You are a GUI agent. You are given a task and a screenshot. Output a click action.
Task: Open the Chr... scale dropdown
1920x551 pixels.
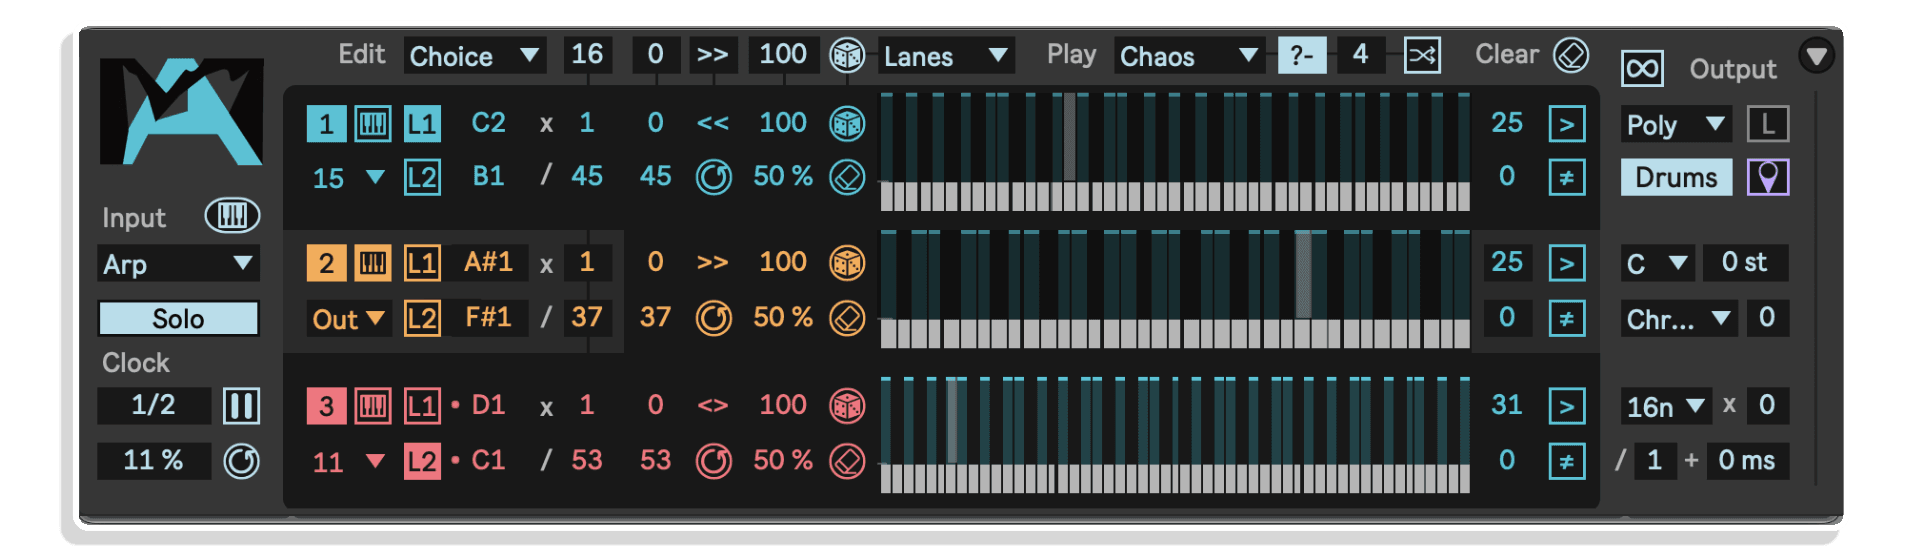(x=1678, y=319)
